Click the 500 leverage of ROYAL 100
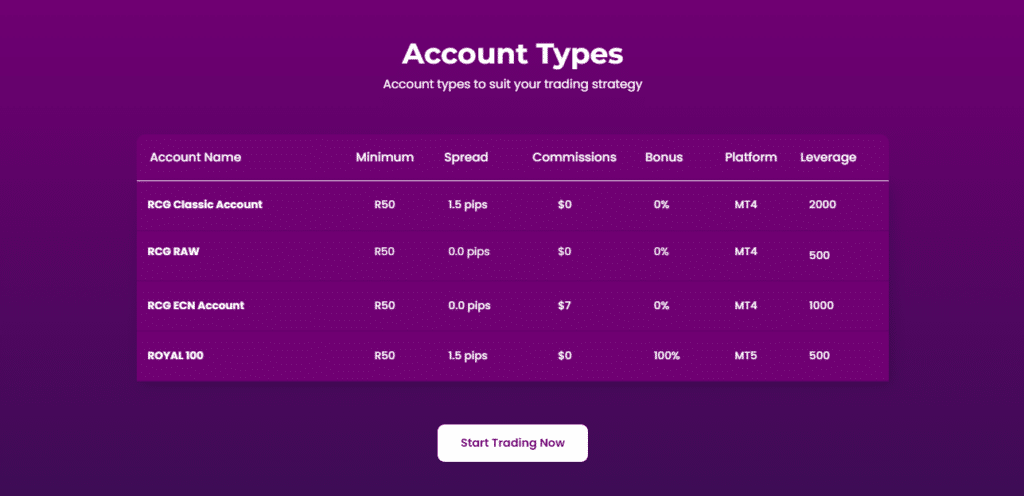 819,356
